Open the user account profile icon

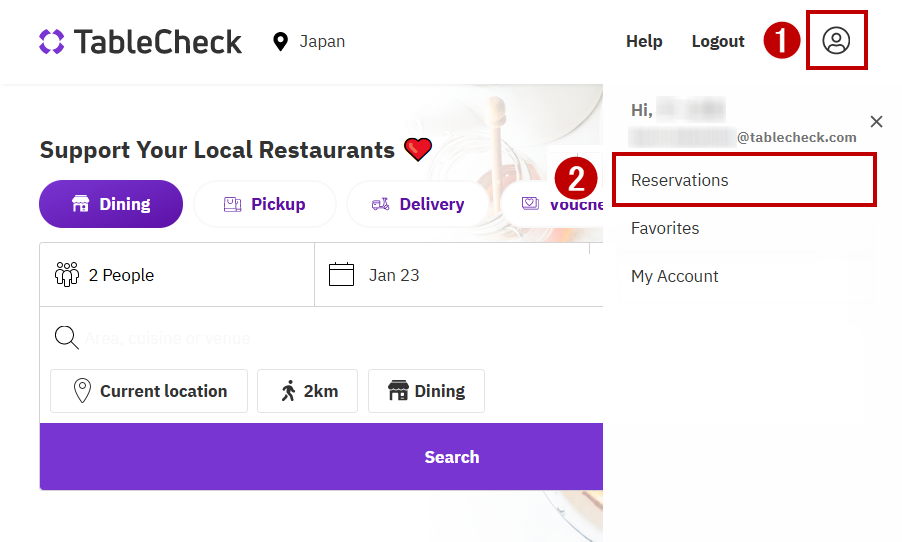pos(836,41)
